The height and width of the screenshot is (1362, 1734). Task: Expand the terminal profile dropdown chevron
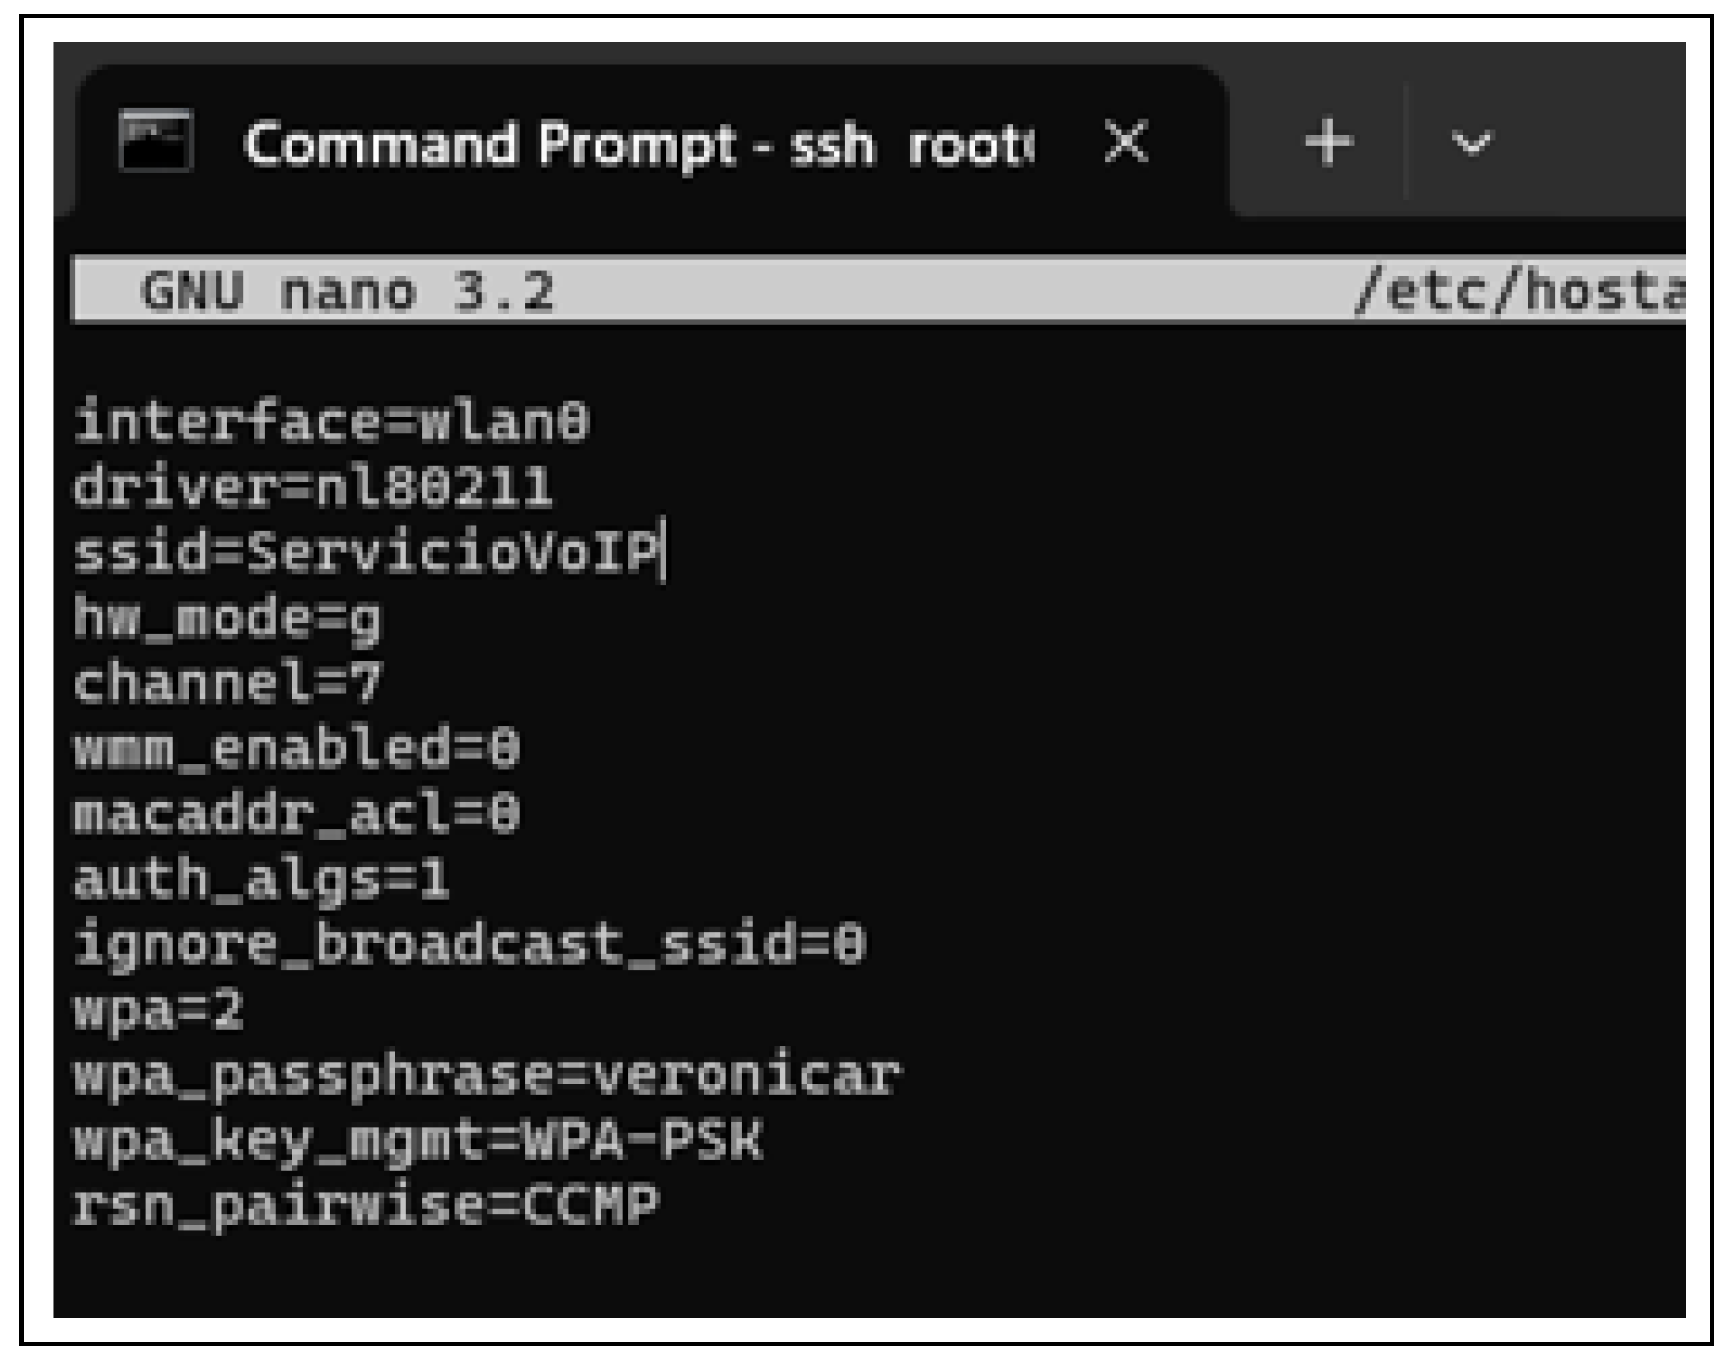coord(1470,144)
